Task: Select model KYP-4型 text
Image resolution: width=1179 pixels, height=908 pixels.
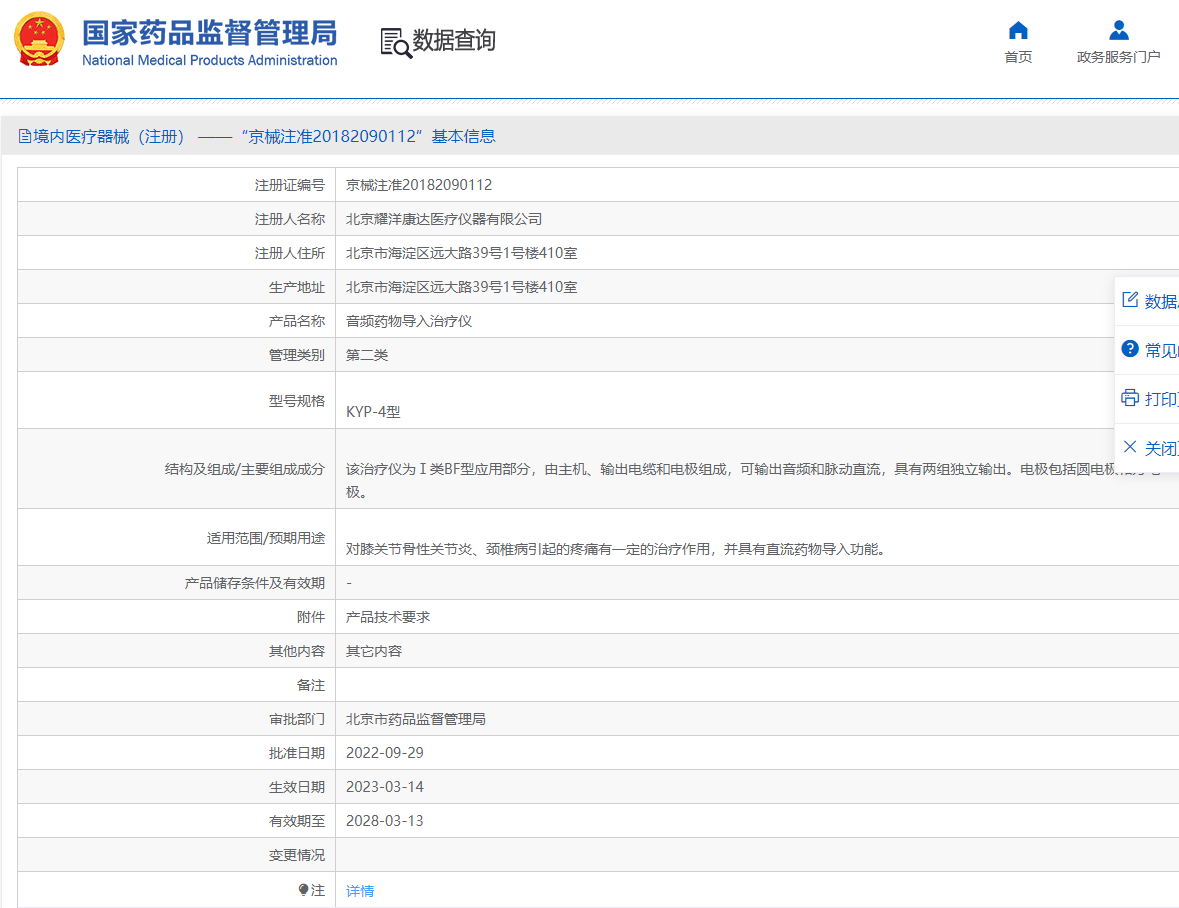Action: pos(373,412)
